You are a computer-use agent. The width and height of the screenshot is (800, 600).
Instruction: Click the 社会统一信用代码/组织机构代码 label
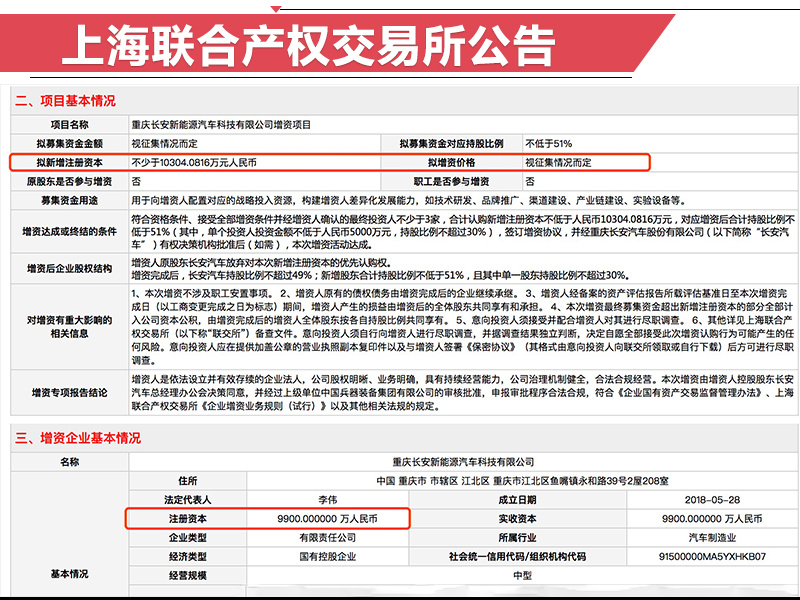pos(517,556)
